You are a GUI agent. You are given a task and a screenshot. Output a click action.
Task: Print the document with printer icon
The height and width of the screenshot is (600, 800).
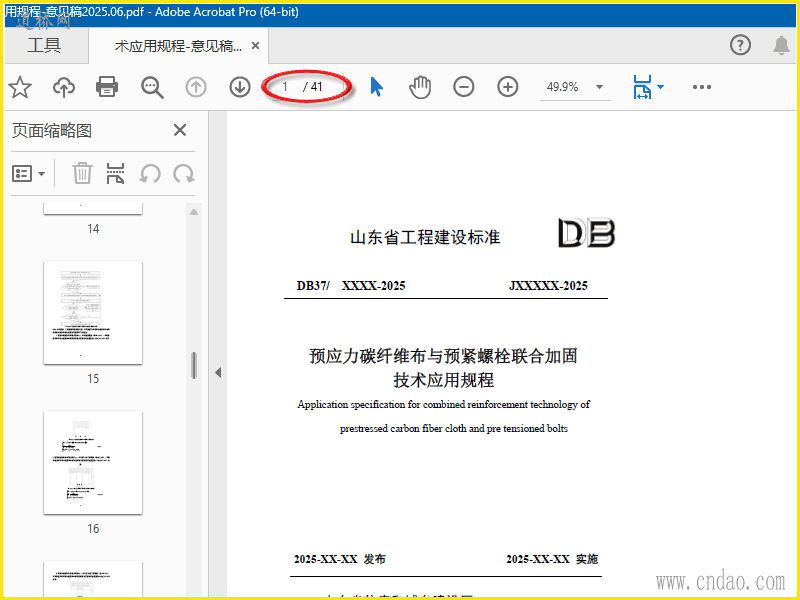[107, 87]
